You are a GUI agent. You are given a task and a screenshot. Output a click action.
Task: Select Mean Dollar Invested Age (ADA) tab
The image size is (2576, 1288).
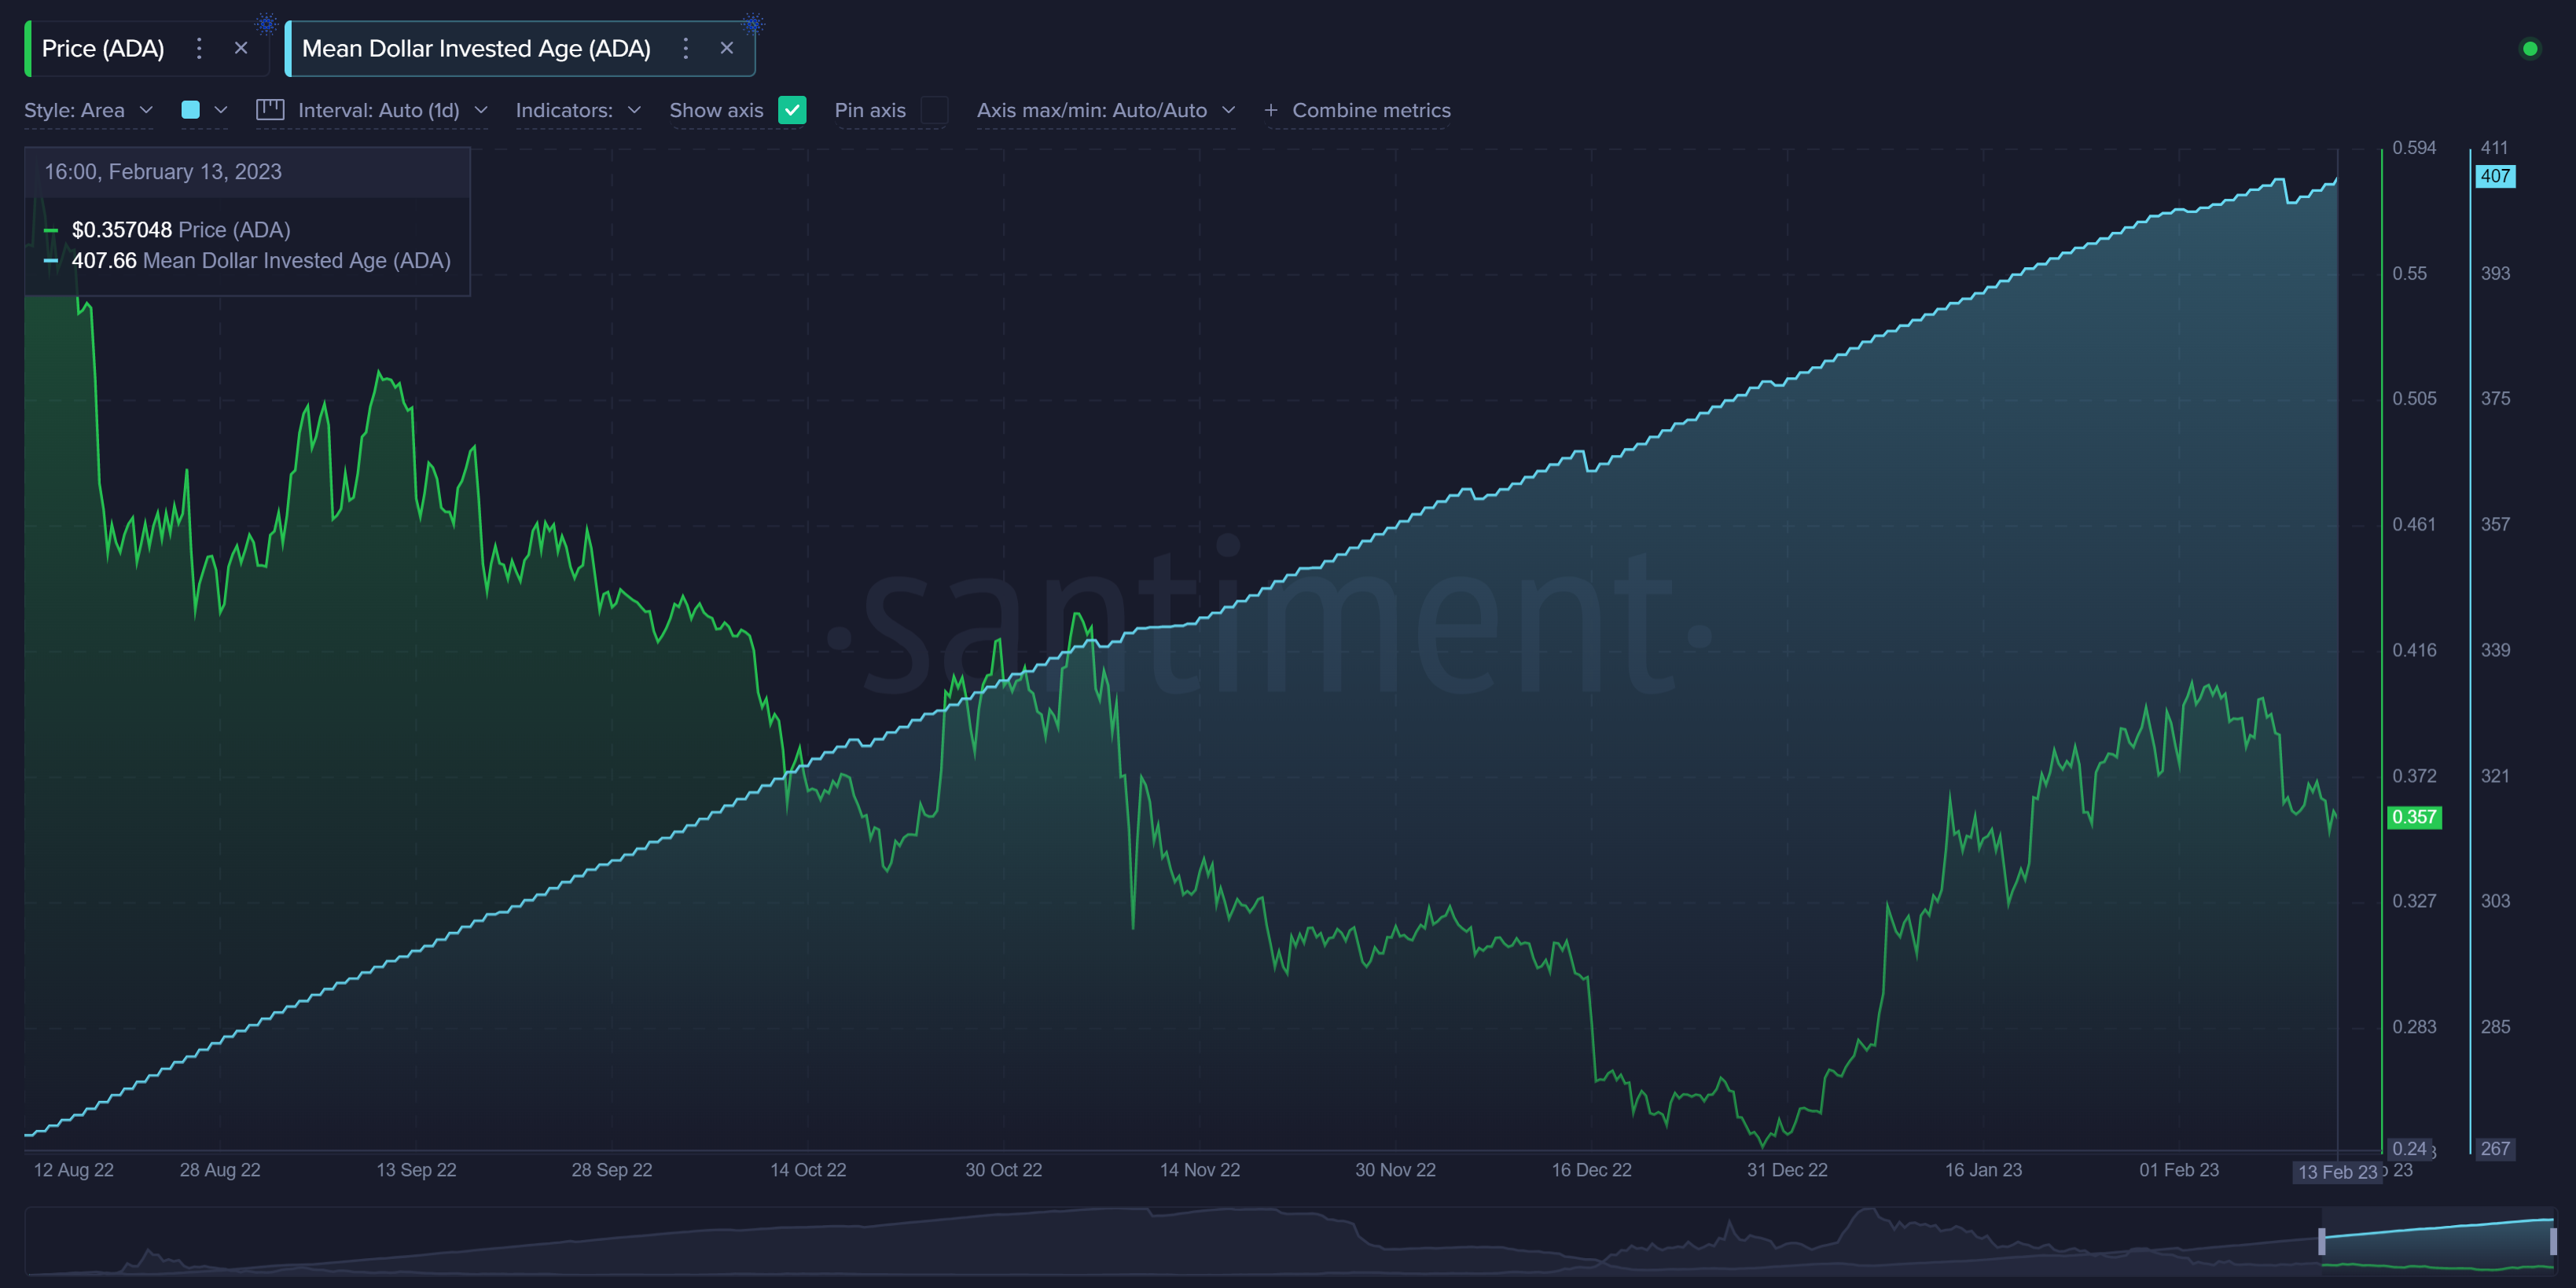coord(476,48)
